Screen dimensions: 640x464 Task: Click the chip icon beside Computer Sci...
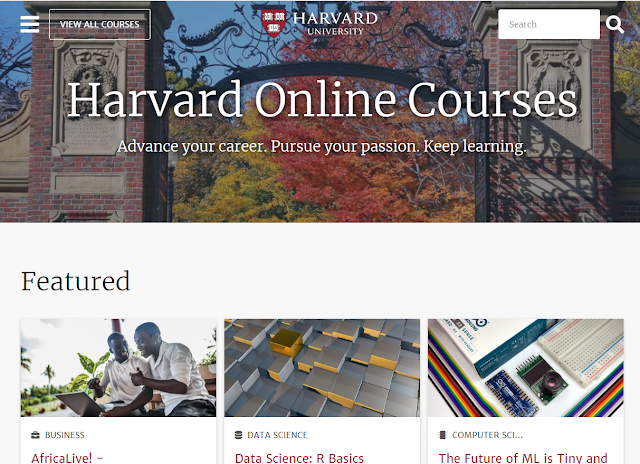(442, 435)
